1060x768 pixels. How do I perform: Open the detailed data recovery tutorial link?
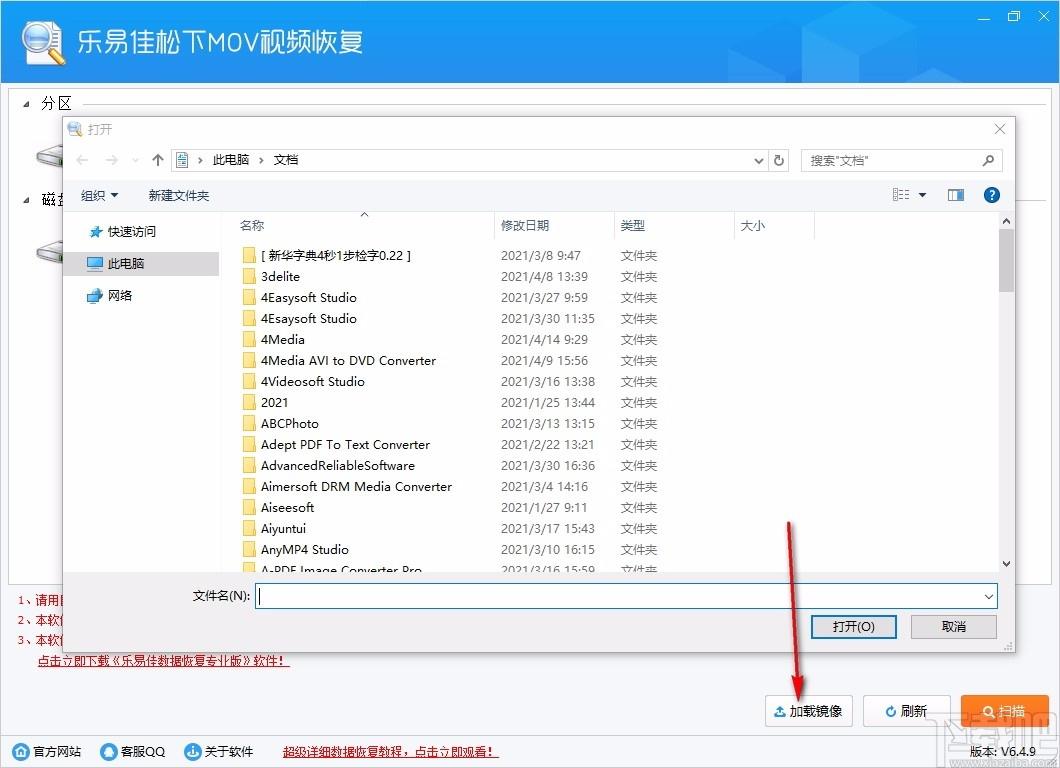[390, 751]
